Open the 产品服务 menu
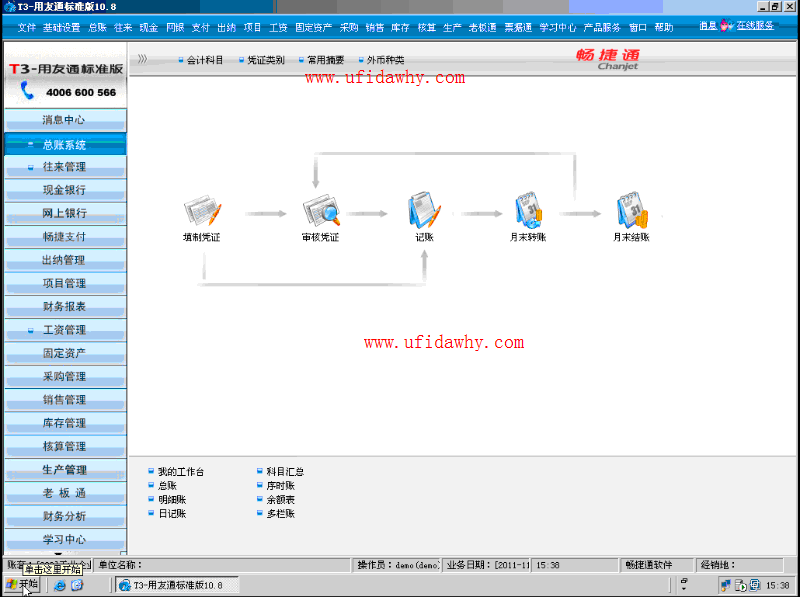The image size is (800, 597). click(602, 28)
